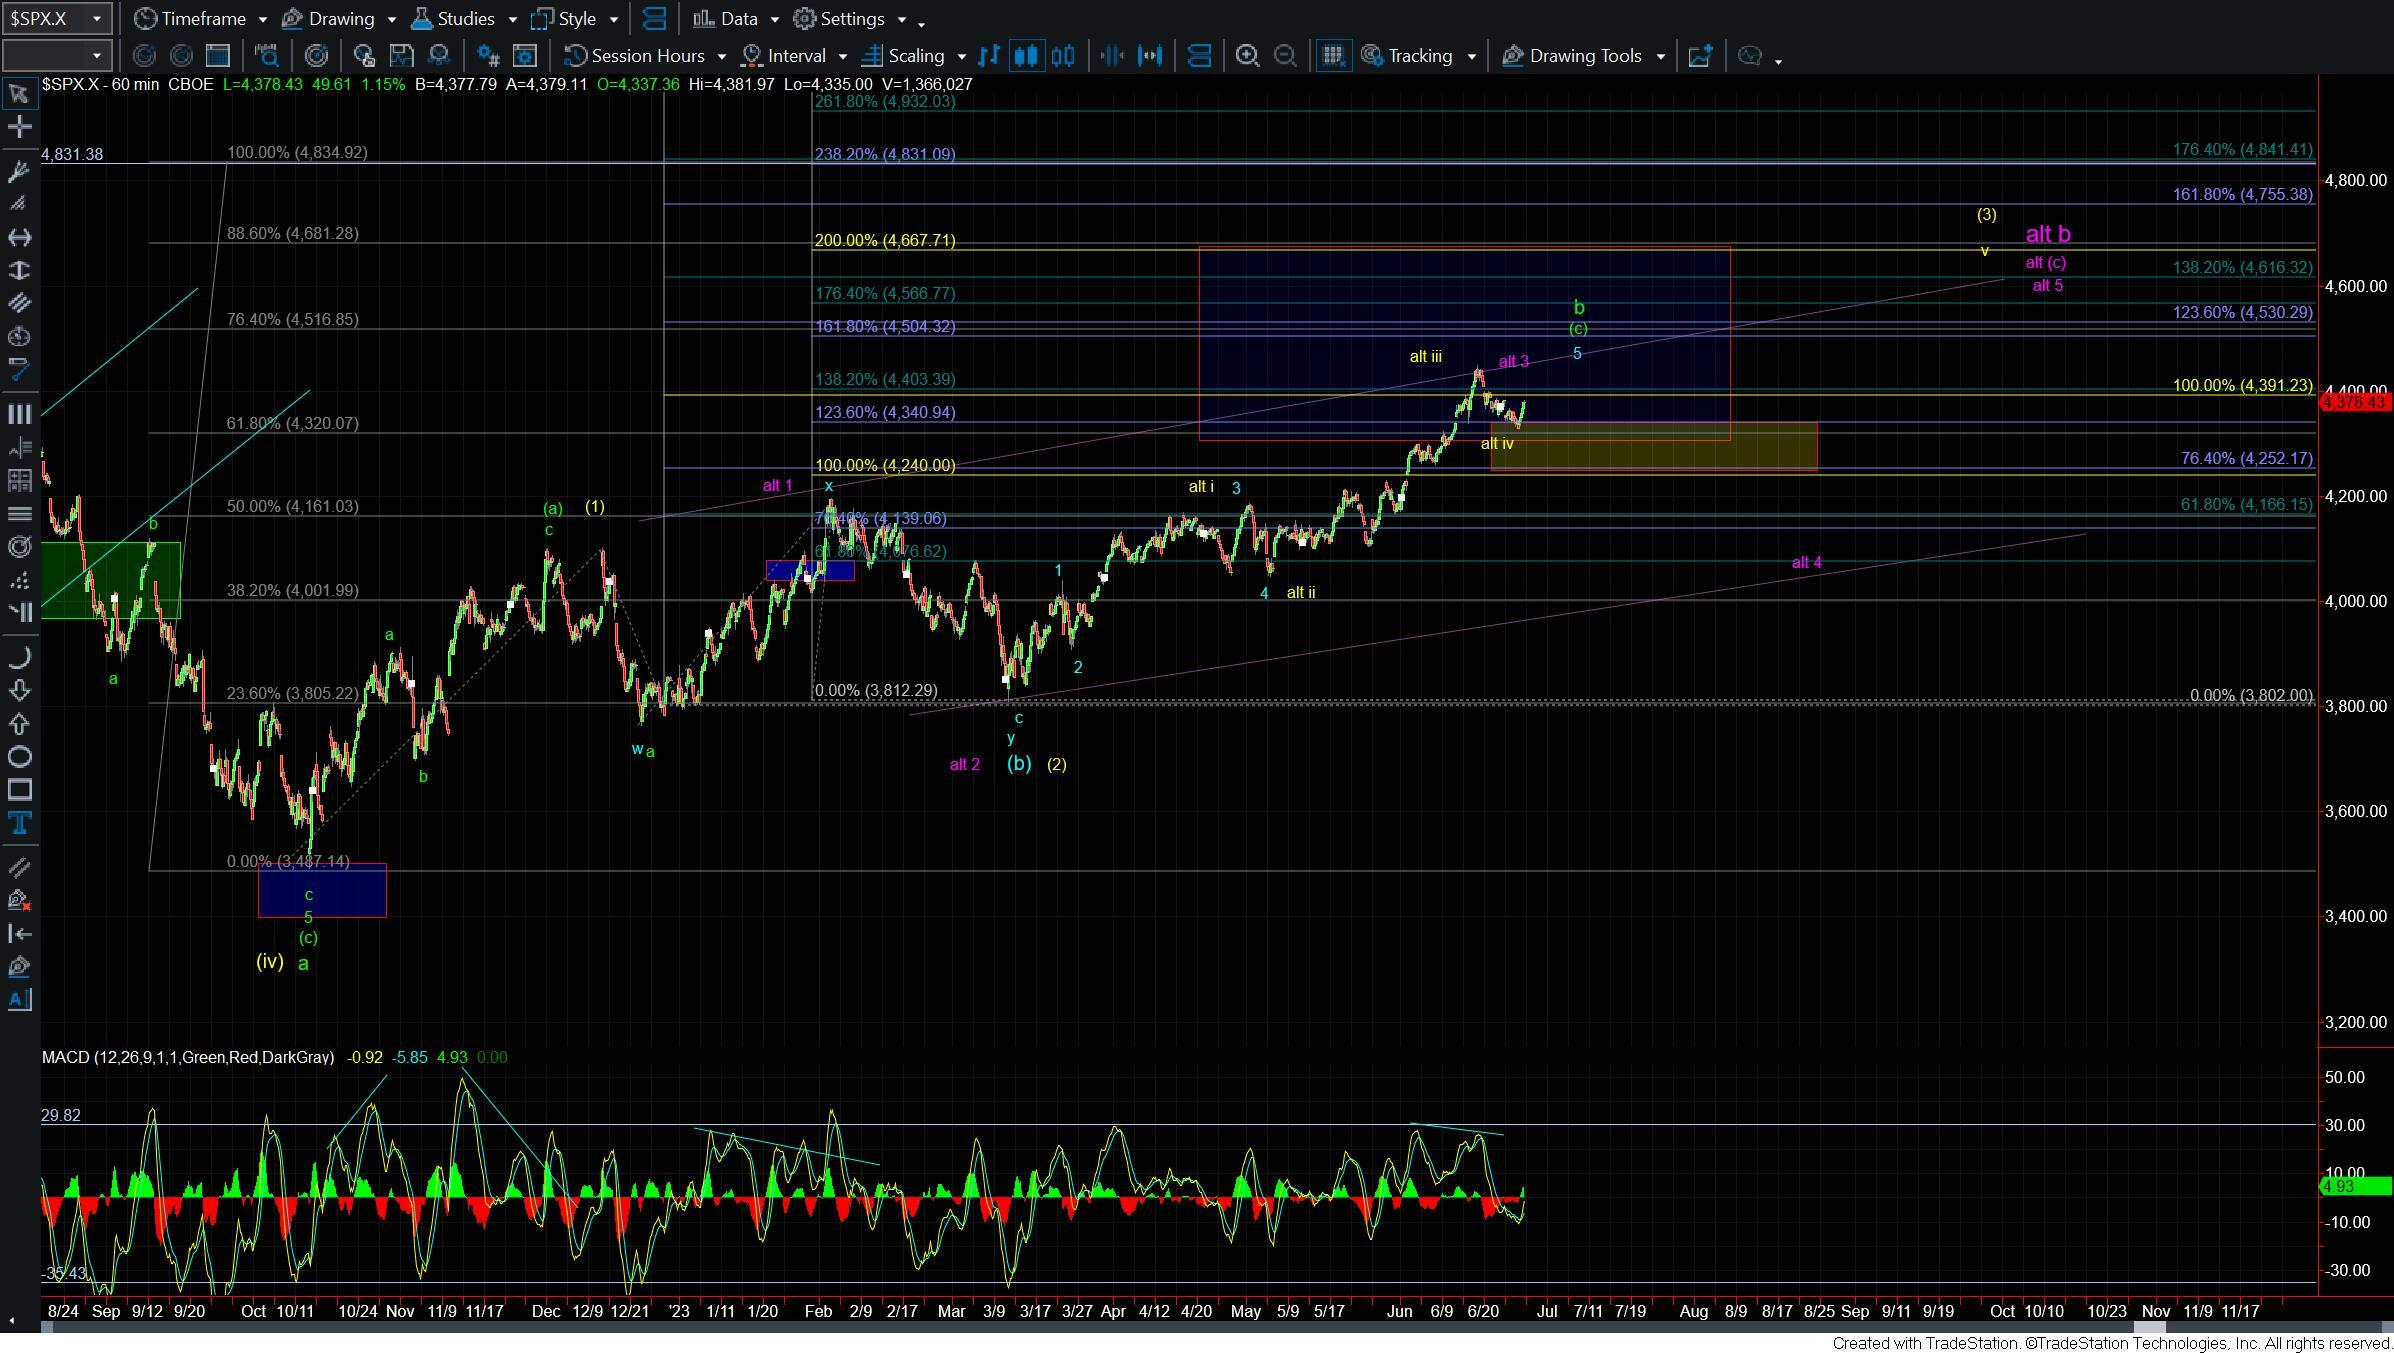The width and height of the screenshot is (2394, 1353).
Task: Open the Timeframe menu
Action: pyautogui.click(x=202, y=19)
